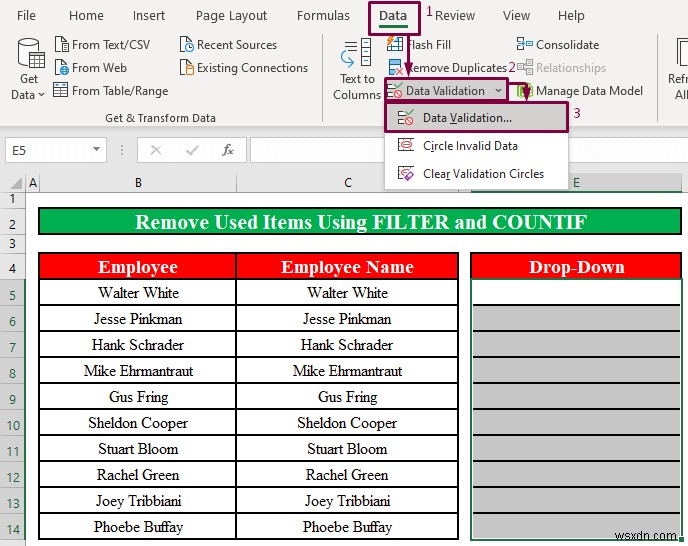Switch to the Home tab
Image resolution: width=688 pixels, height=546 pixels.
86,16
